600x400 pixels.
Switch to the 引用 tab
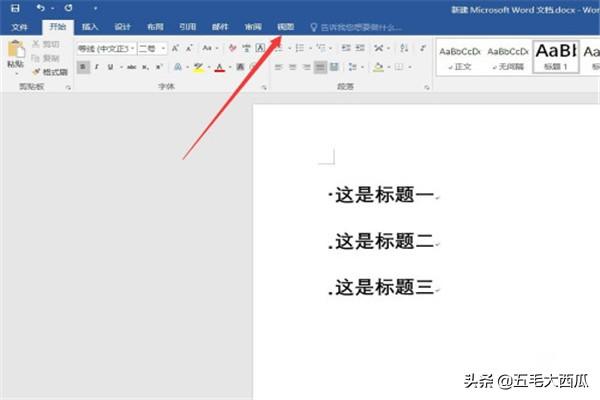tap(188, 27)
